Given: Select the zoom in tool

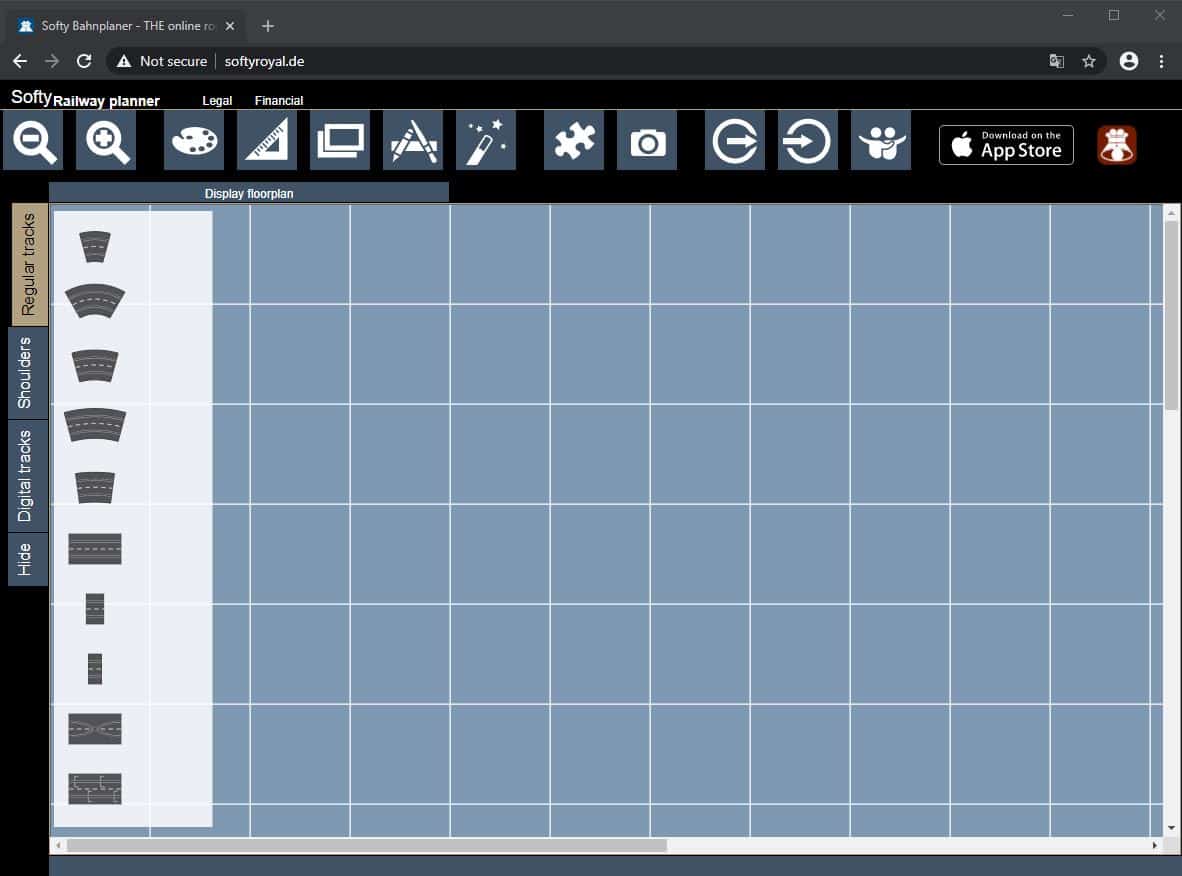Looking at the screenshot, I should (x=105, y=140).
